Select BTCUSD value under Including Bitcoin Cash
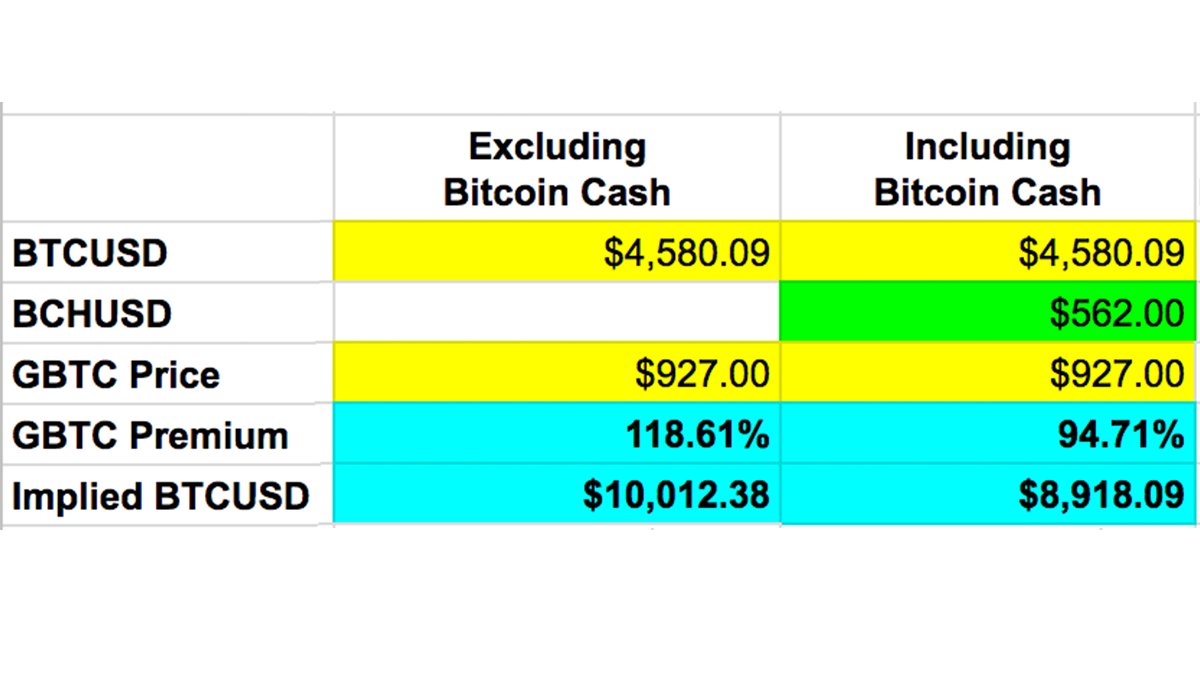This screenshot has height=676, width=1200. [x=988, y=253]
